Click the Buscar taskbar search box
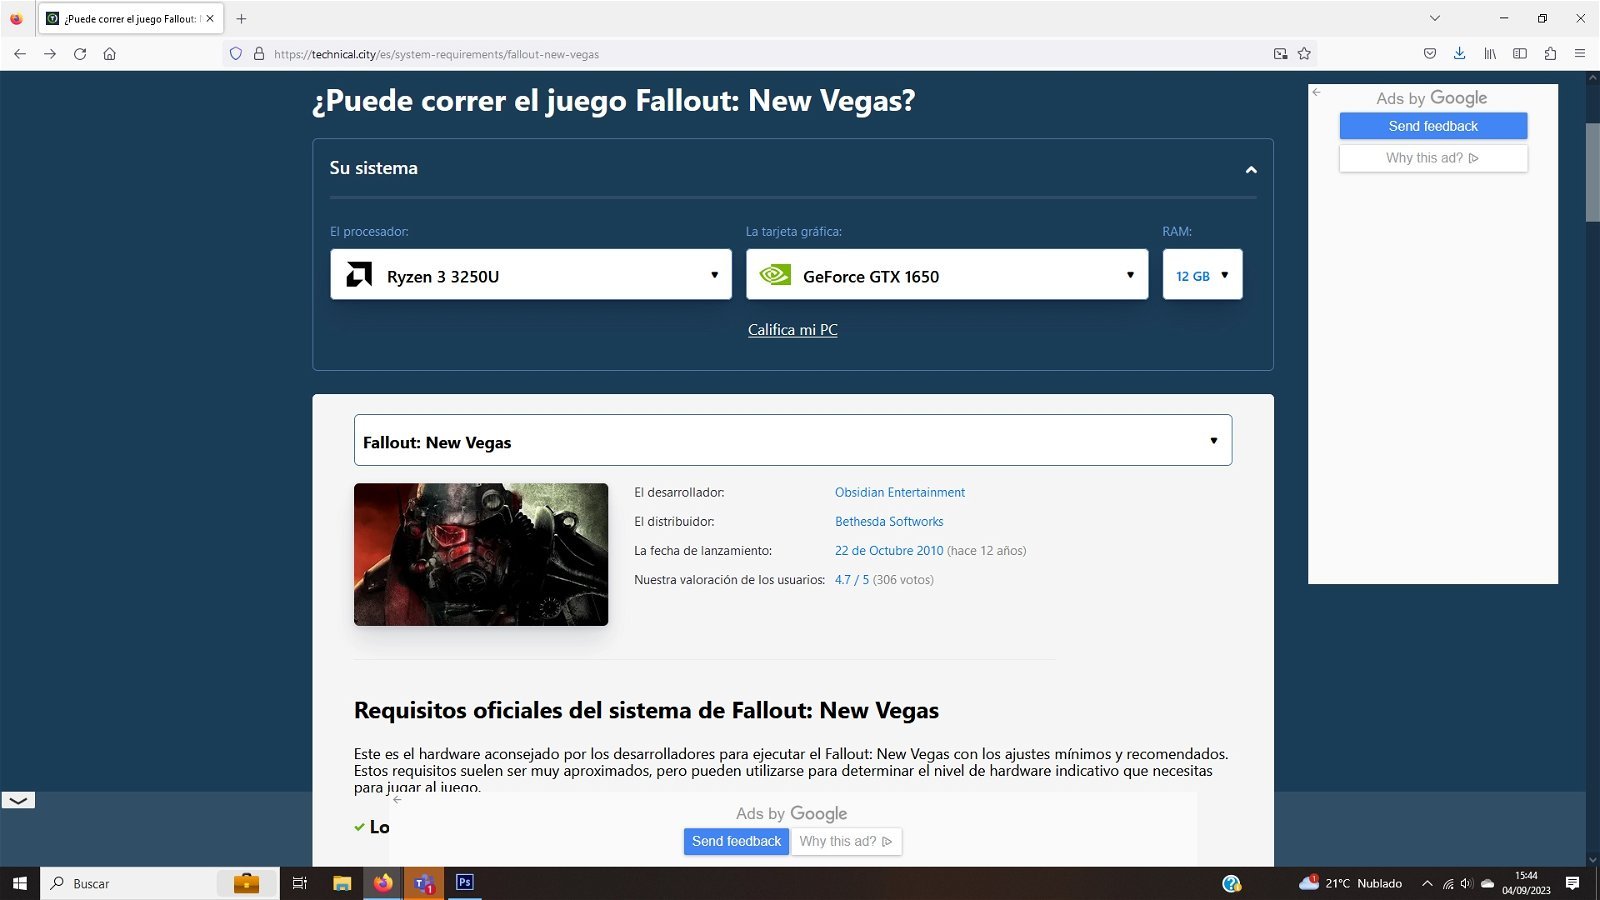The height and width of the screenshot is (900, 1600). (160, 883)
